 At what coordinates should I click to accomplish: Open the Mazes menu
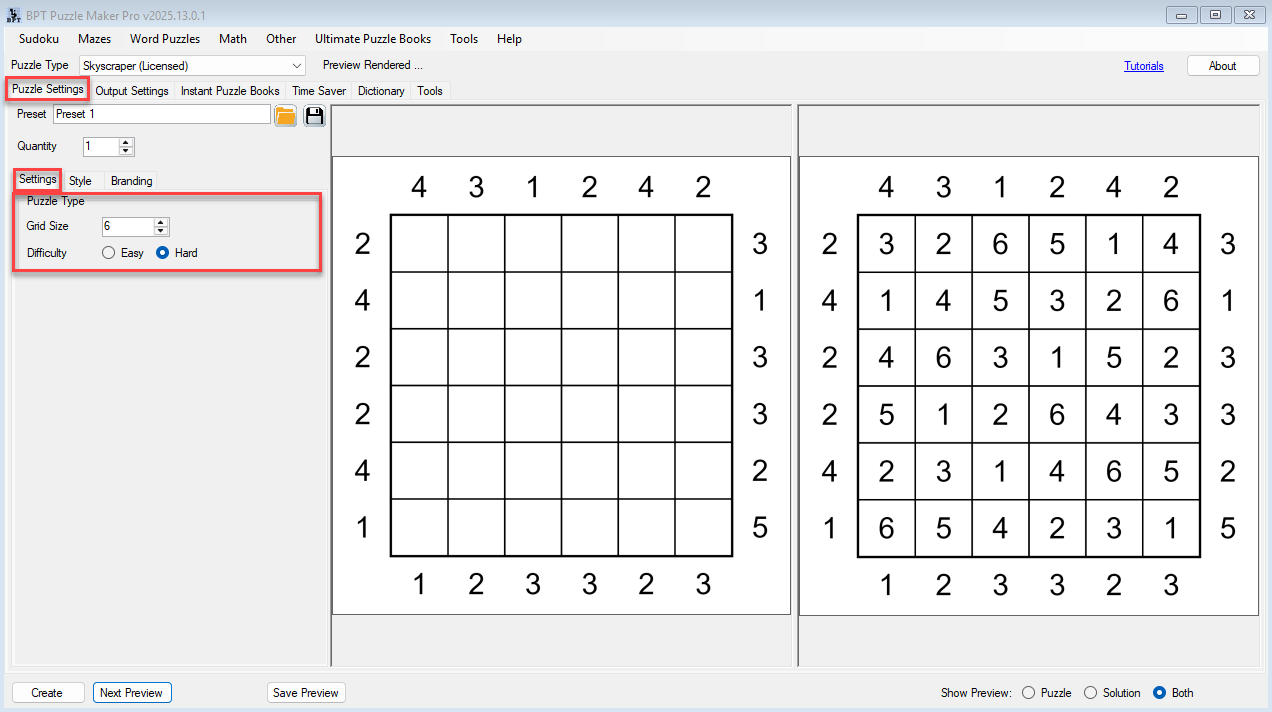[x=94, y=39]
